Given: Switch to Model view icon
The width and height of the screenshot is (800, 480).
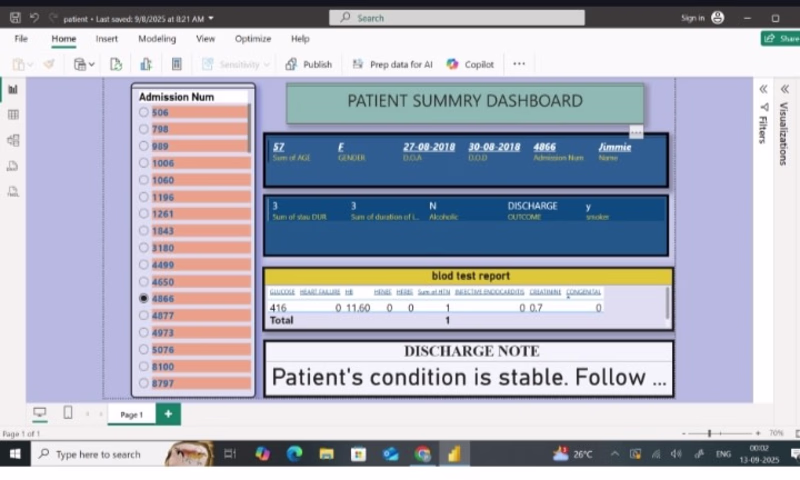Looking at the screenshot, I should pyautogui.click(x=13, y=140).
